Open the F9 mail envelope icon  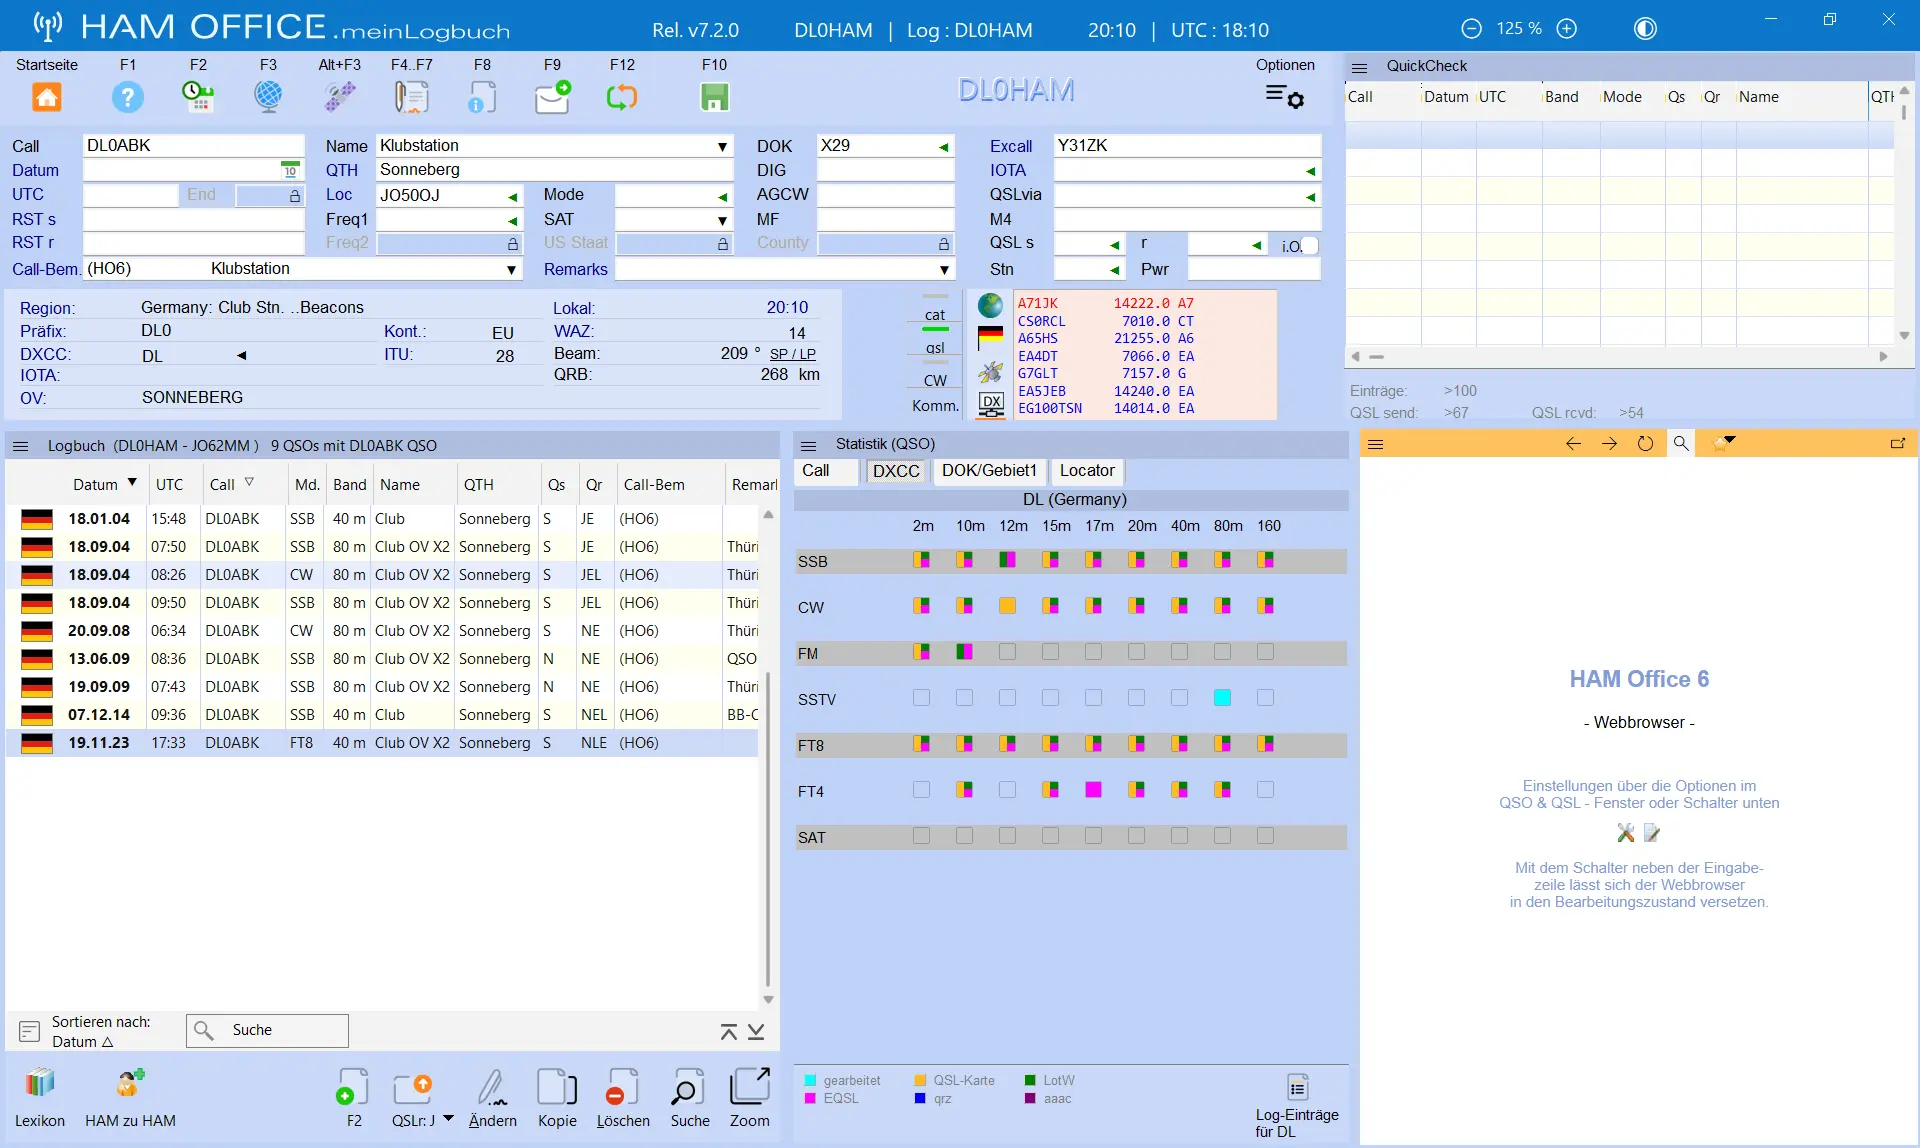(x=552, y=97)
